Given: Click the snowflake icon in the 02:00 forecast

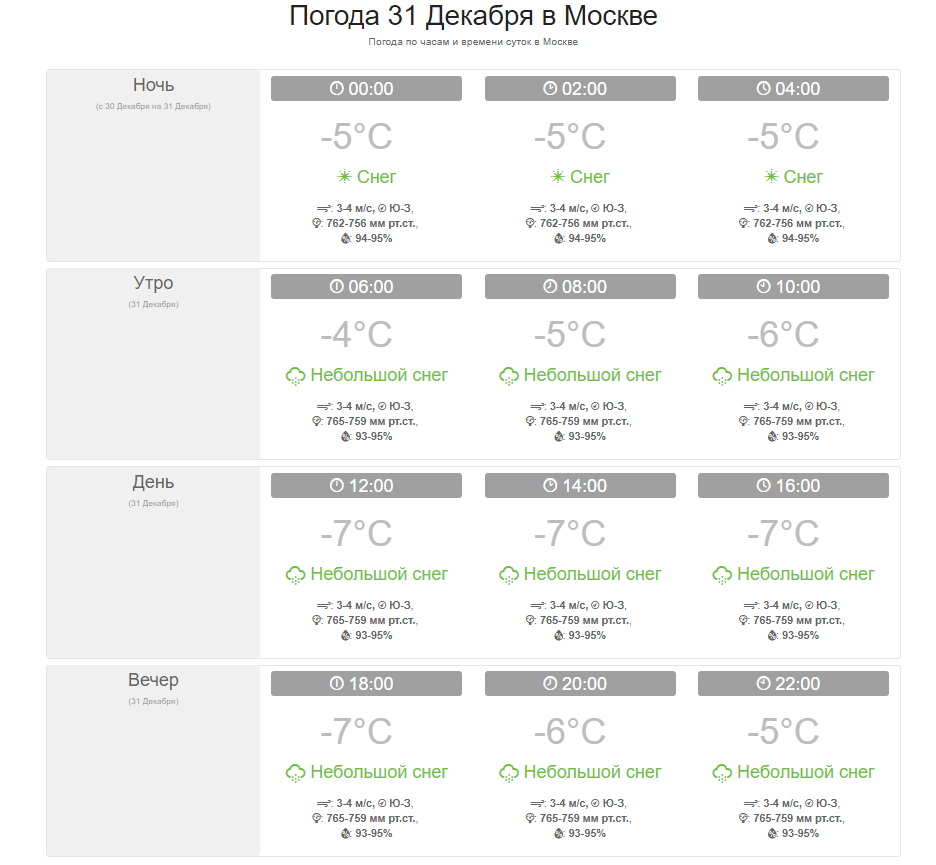Looking at the screenshot, I should [558, 176].
